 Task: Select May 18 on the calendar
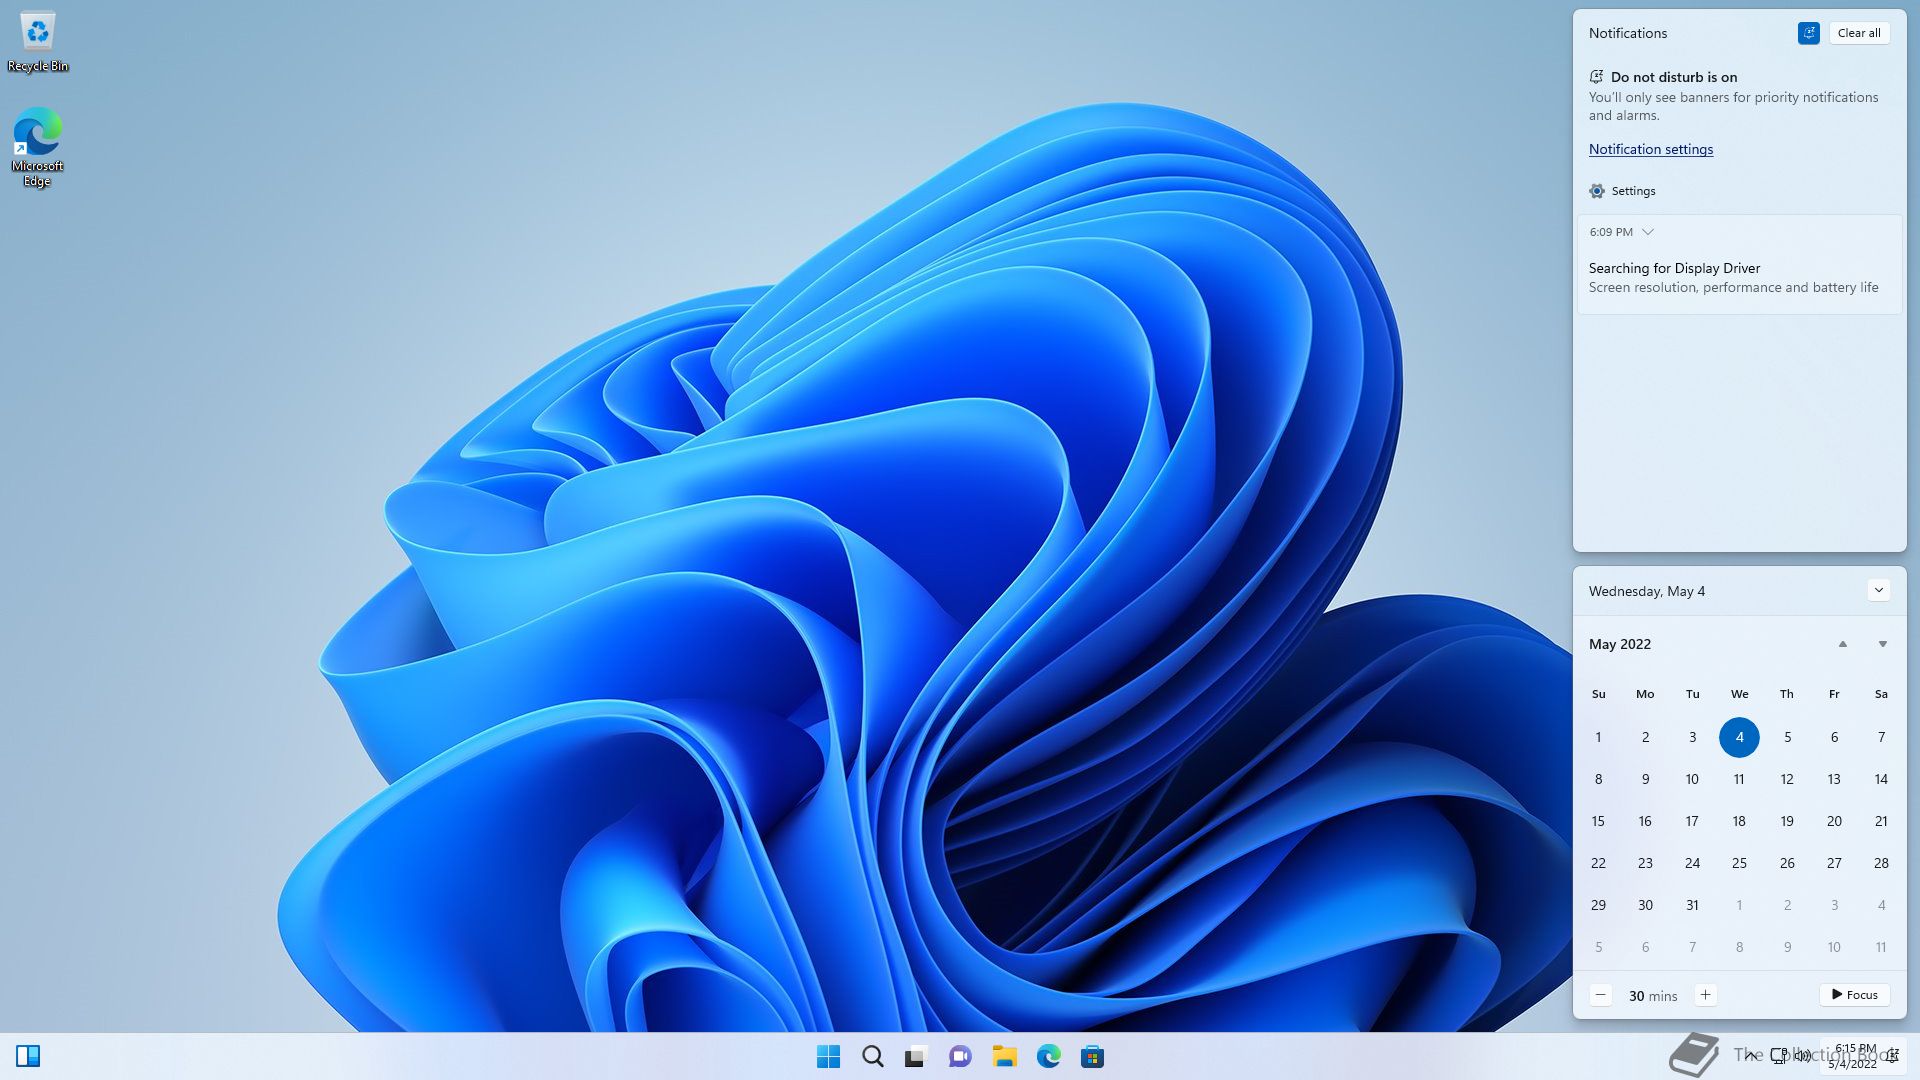tap(1739, 821)
